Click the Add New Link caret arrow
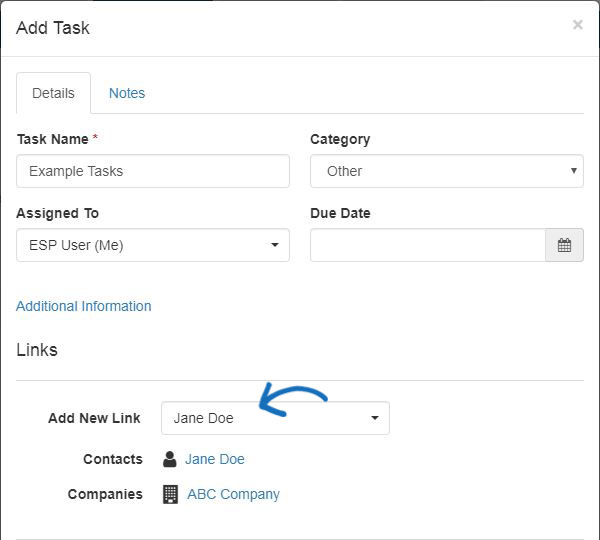This screenshot has width=600, height=540. 375,418
